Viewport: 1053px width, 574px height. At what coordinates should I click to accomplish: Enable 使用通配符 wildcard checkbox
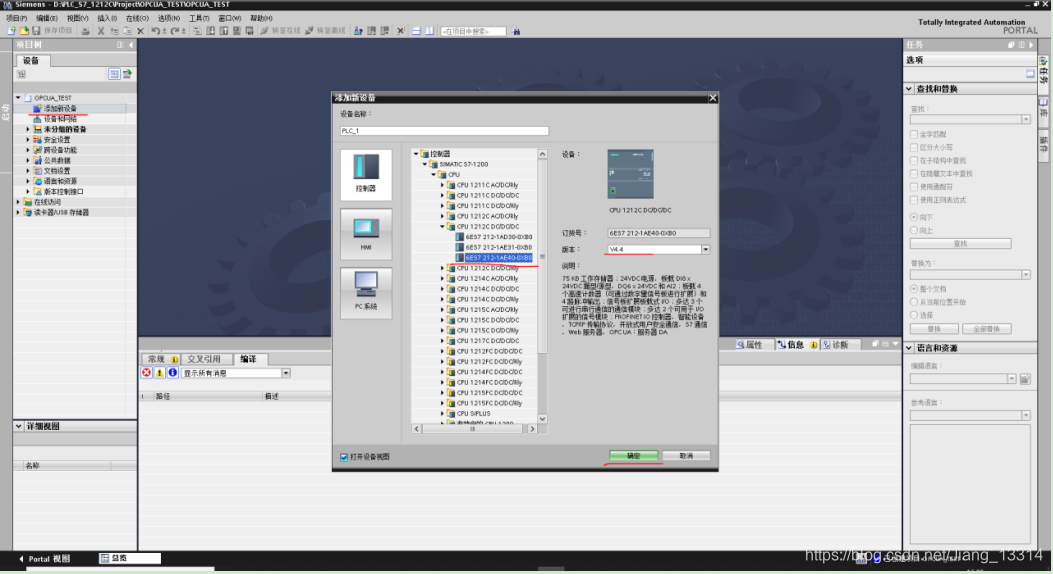tap(914, 187)
